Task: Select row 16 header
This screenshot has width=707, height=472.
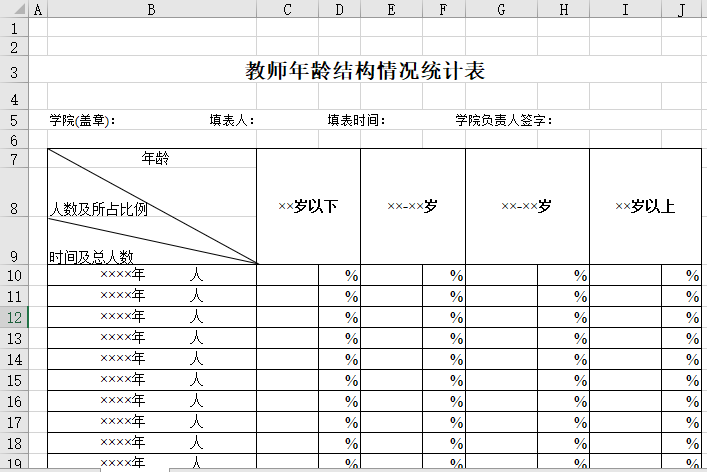Action: (x=14, y=401)
